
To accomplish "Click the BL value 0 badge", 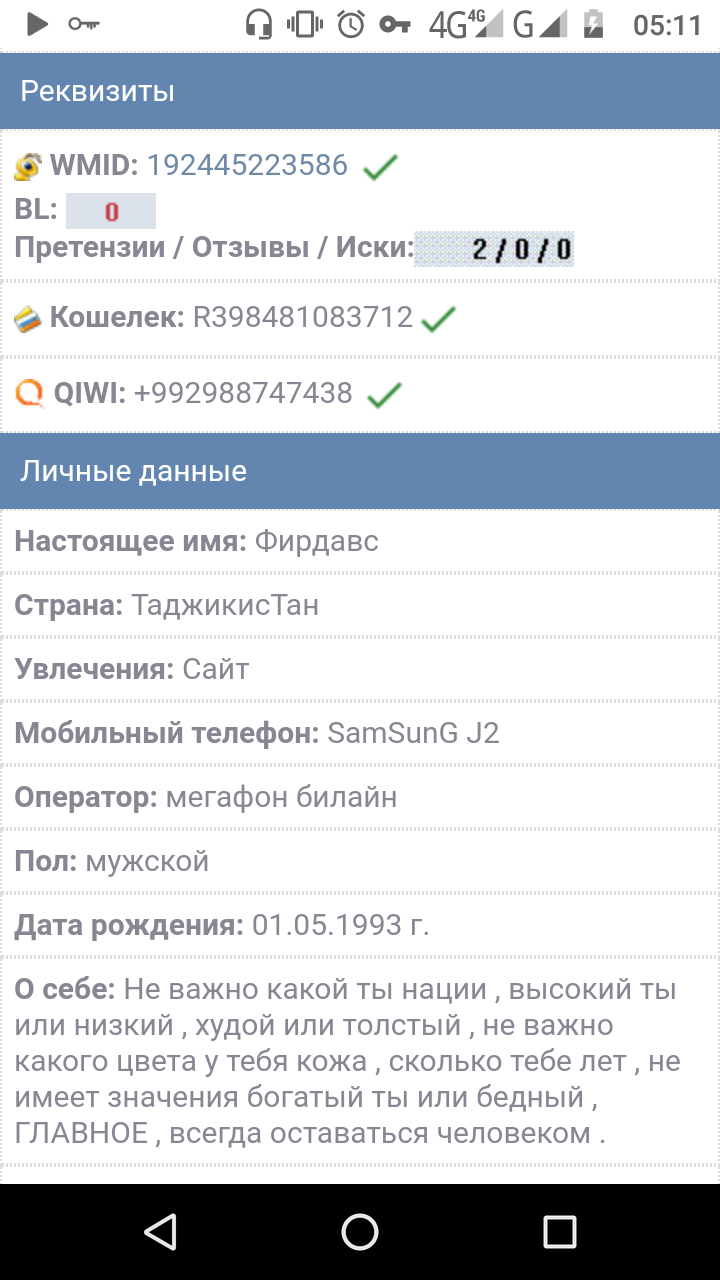I will 111,211.
